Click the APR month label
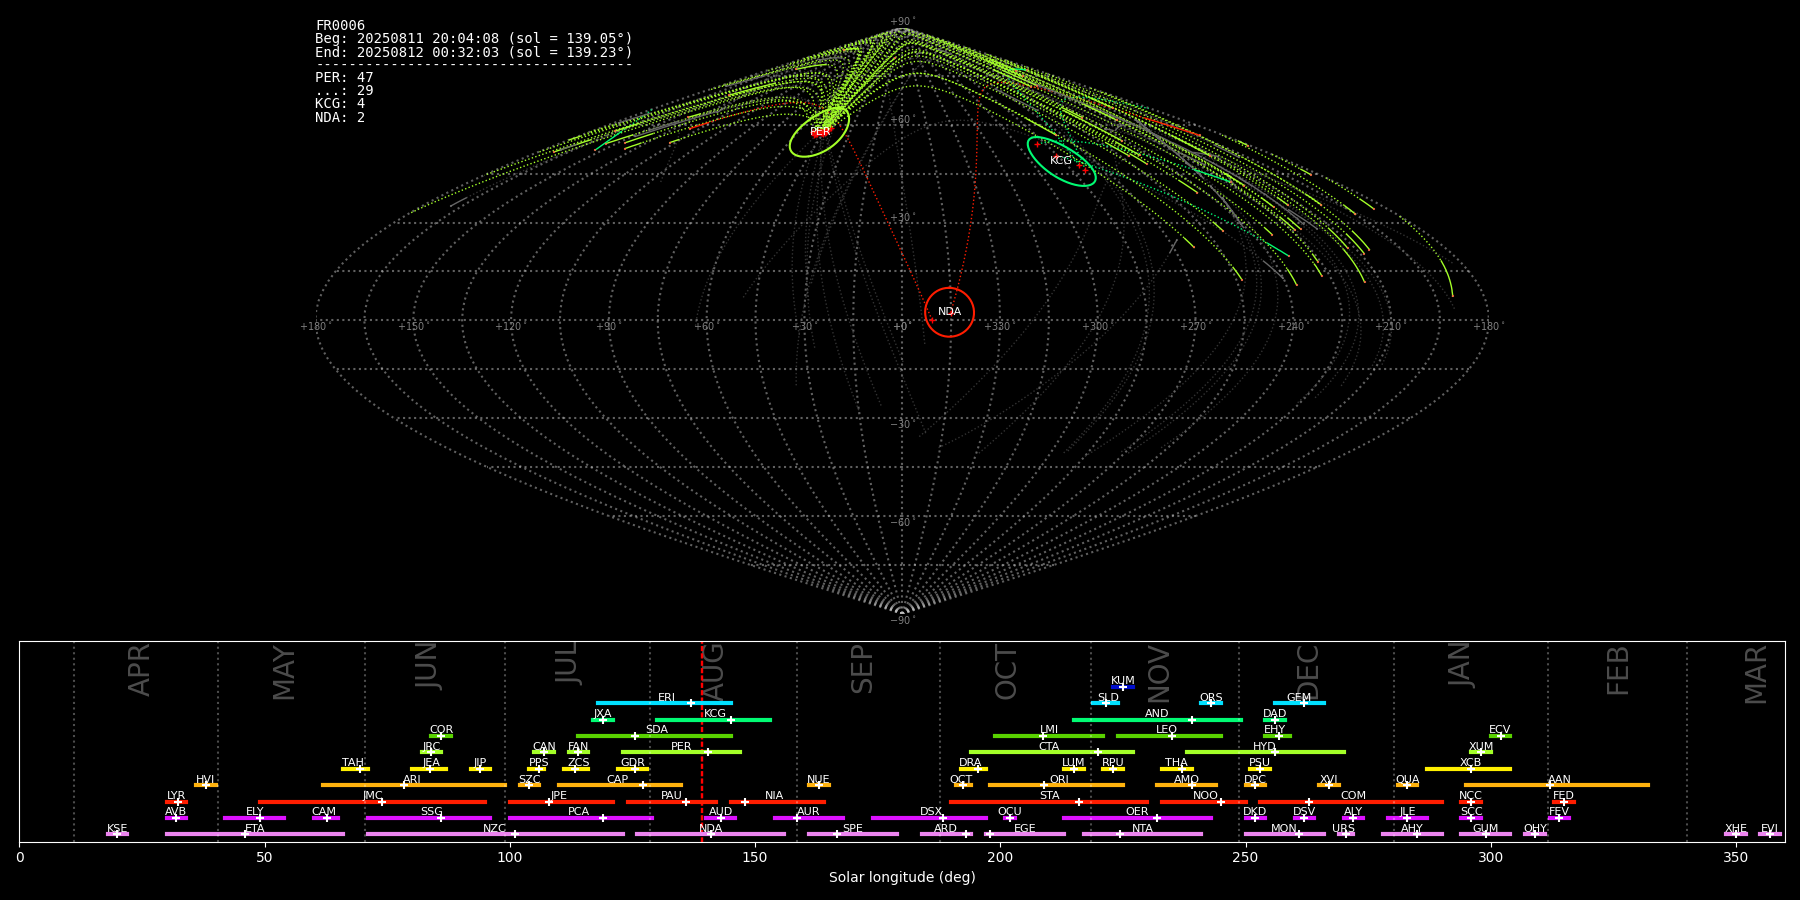Screen dimensions: 1800x900 (139, 670)
